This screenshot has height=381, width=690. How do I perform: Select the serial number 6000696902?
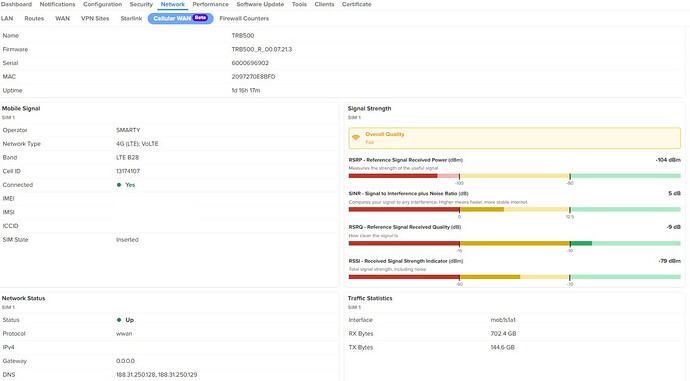tap(250, 63)
